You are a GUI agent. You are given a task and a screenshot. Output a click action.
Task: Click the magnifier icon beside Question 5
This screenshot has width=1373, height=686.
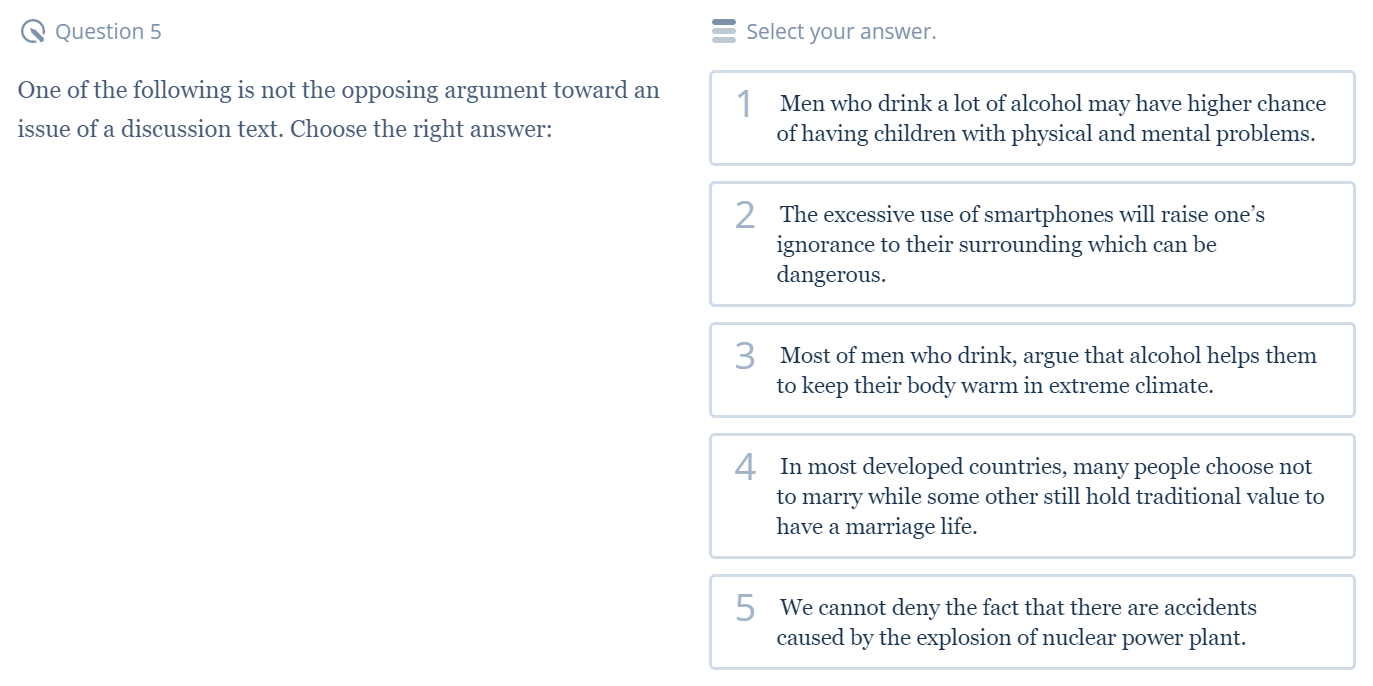point(31,31)
